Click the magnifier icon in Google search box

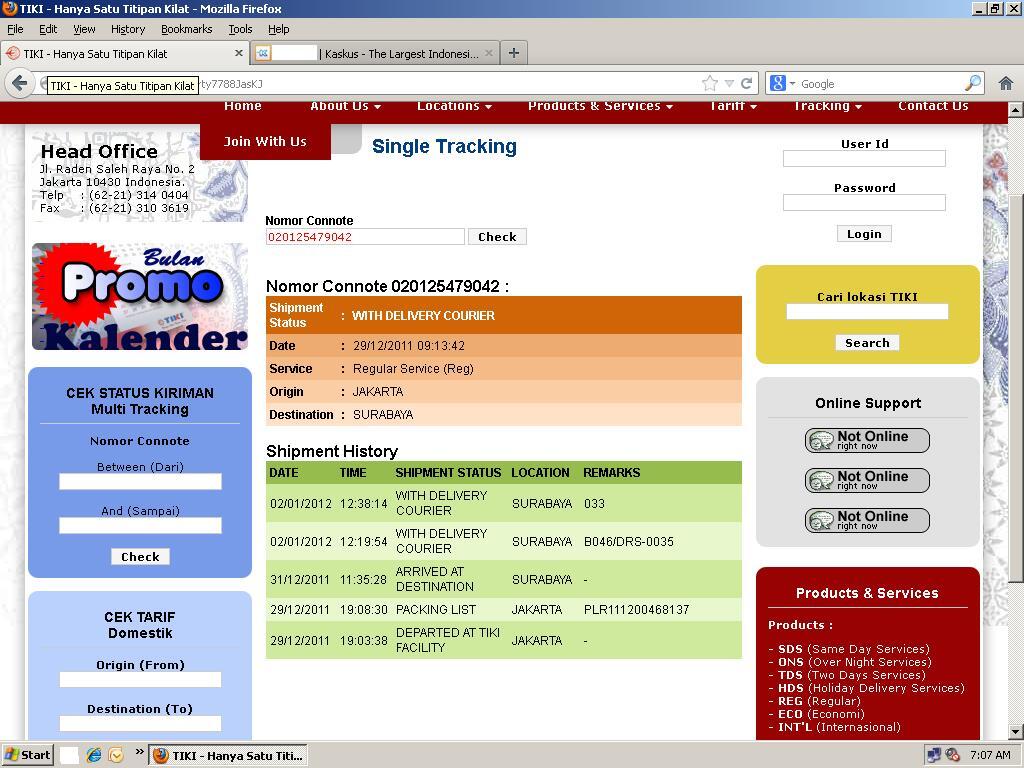click(972, 83)
